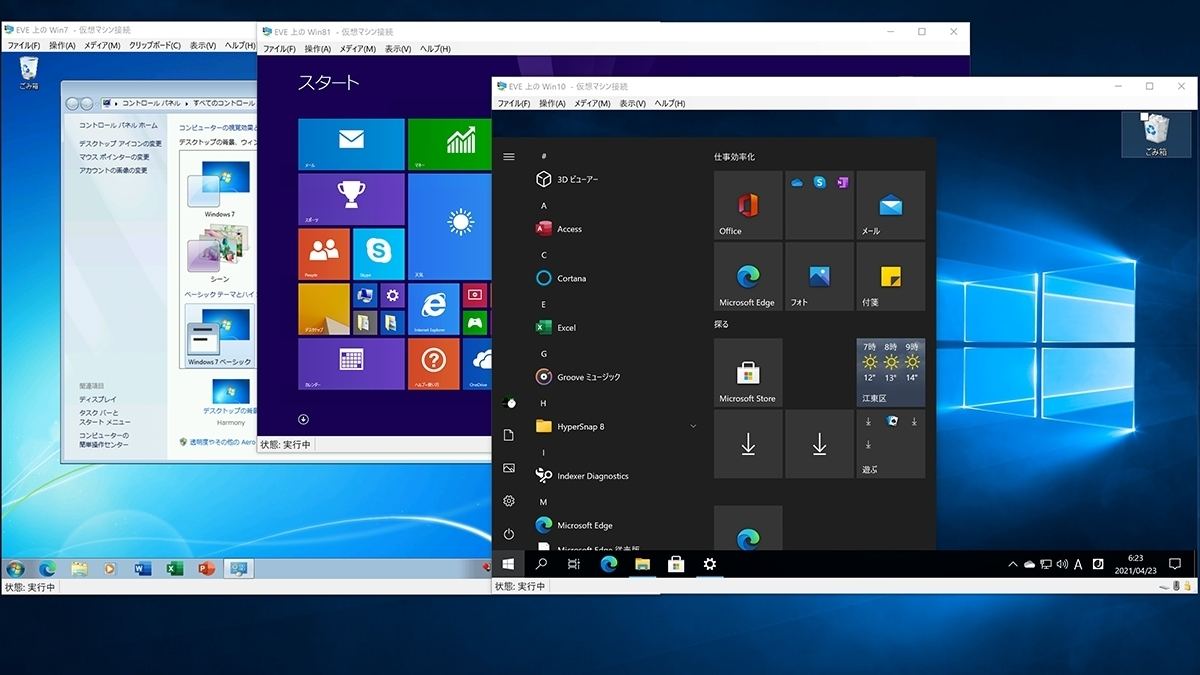The height and width of the screenshot is (675, 1200).
Task: Open File Explorer on the Win10 taskbar
Action: click(642, 564)
